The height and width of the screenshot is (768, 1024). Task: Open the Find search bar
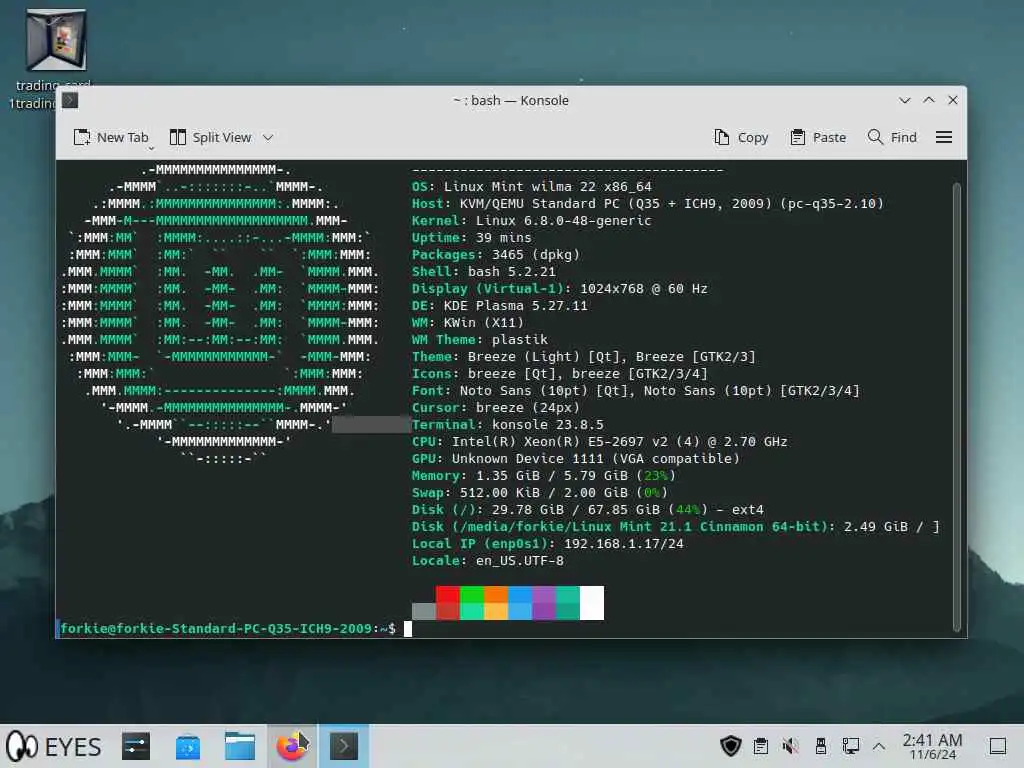(892, 137)
